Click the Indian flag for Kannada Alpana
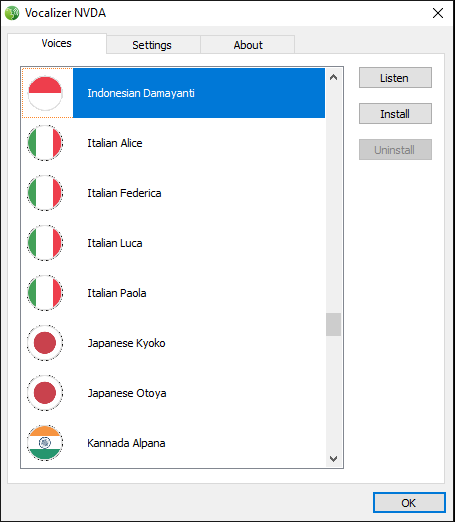This screenshot has width=455, height=522. (x=45, y=443)
